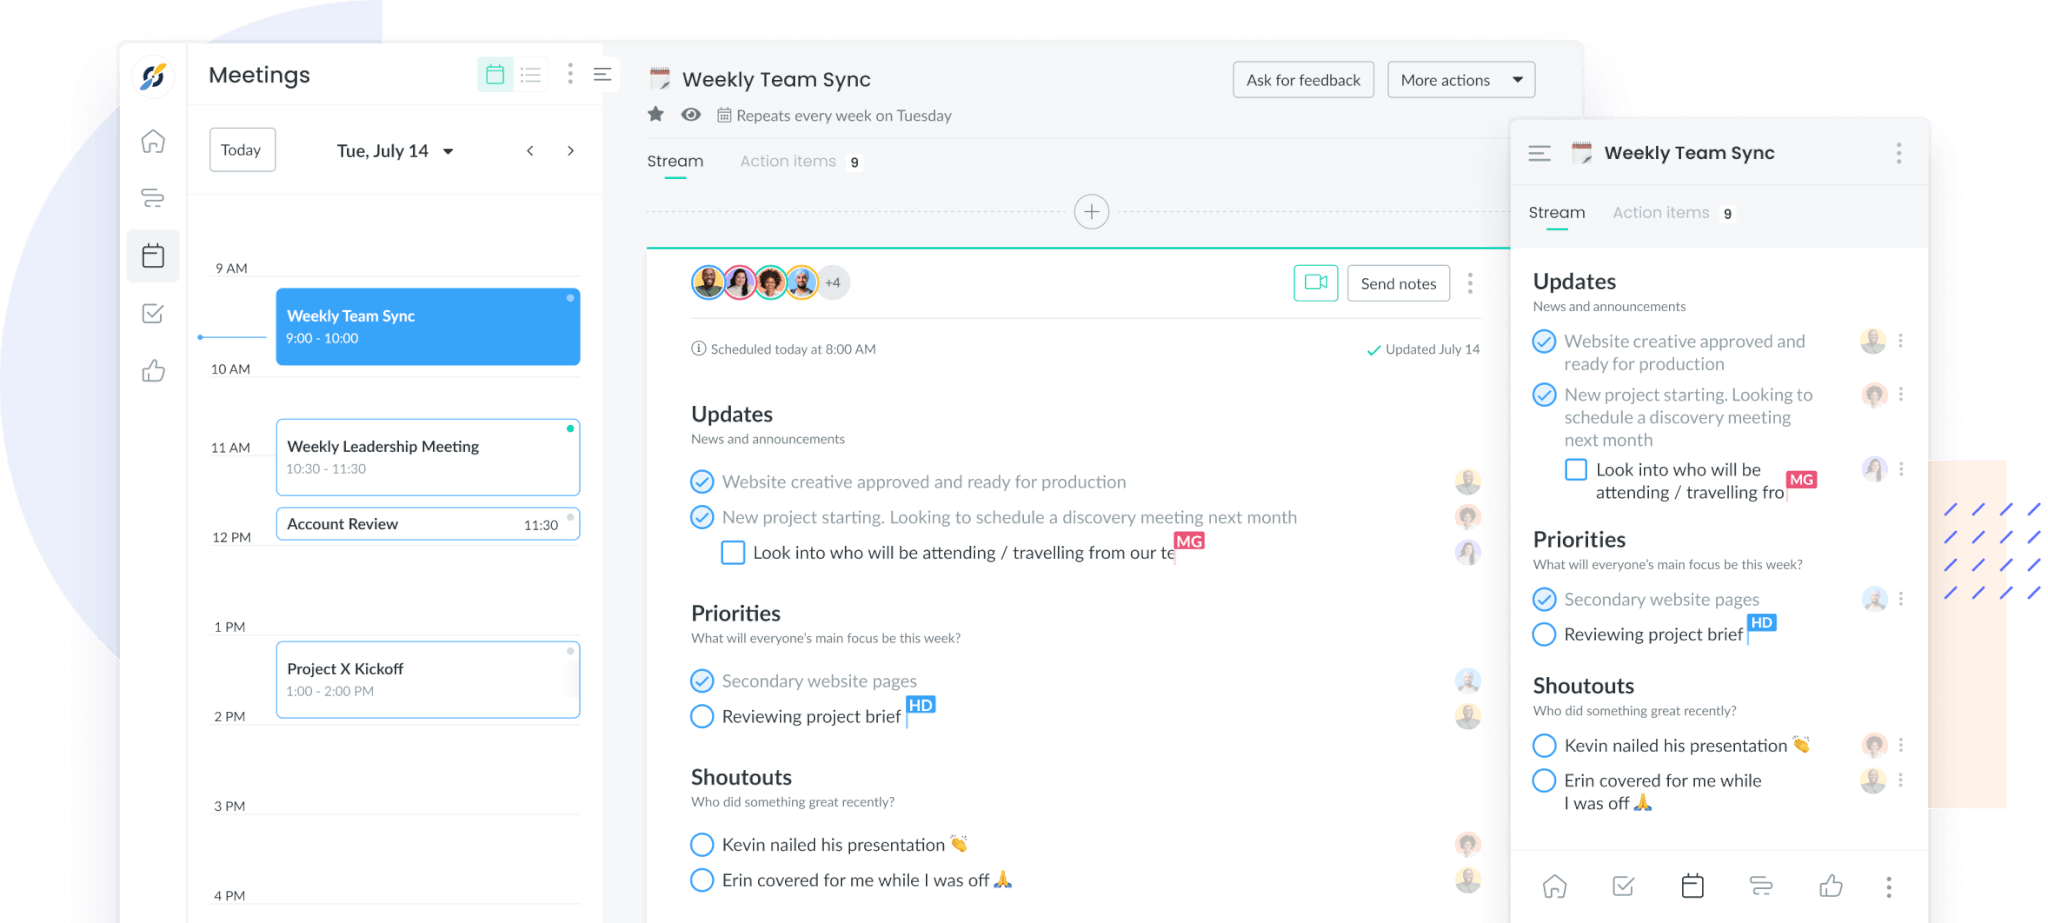This screenshot has height=923, width=2048.
Task: Click assignee avatar on Reviewing project brief row
Action: [x=1468, y=716]
